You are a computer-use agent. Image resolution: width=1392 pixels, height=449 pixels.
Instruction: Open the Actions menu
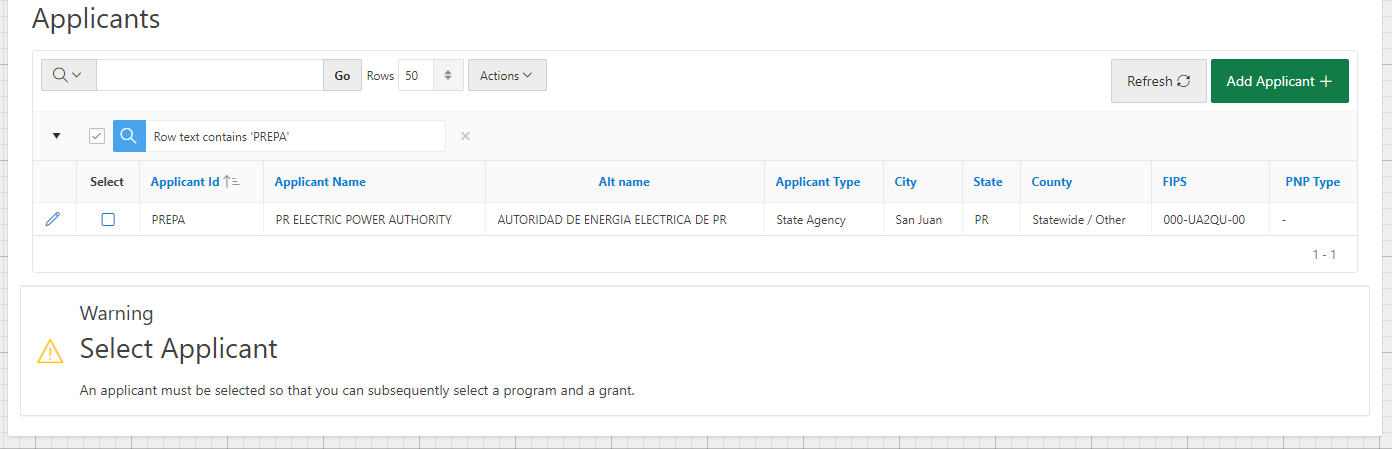(507, 75)
